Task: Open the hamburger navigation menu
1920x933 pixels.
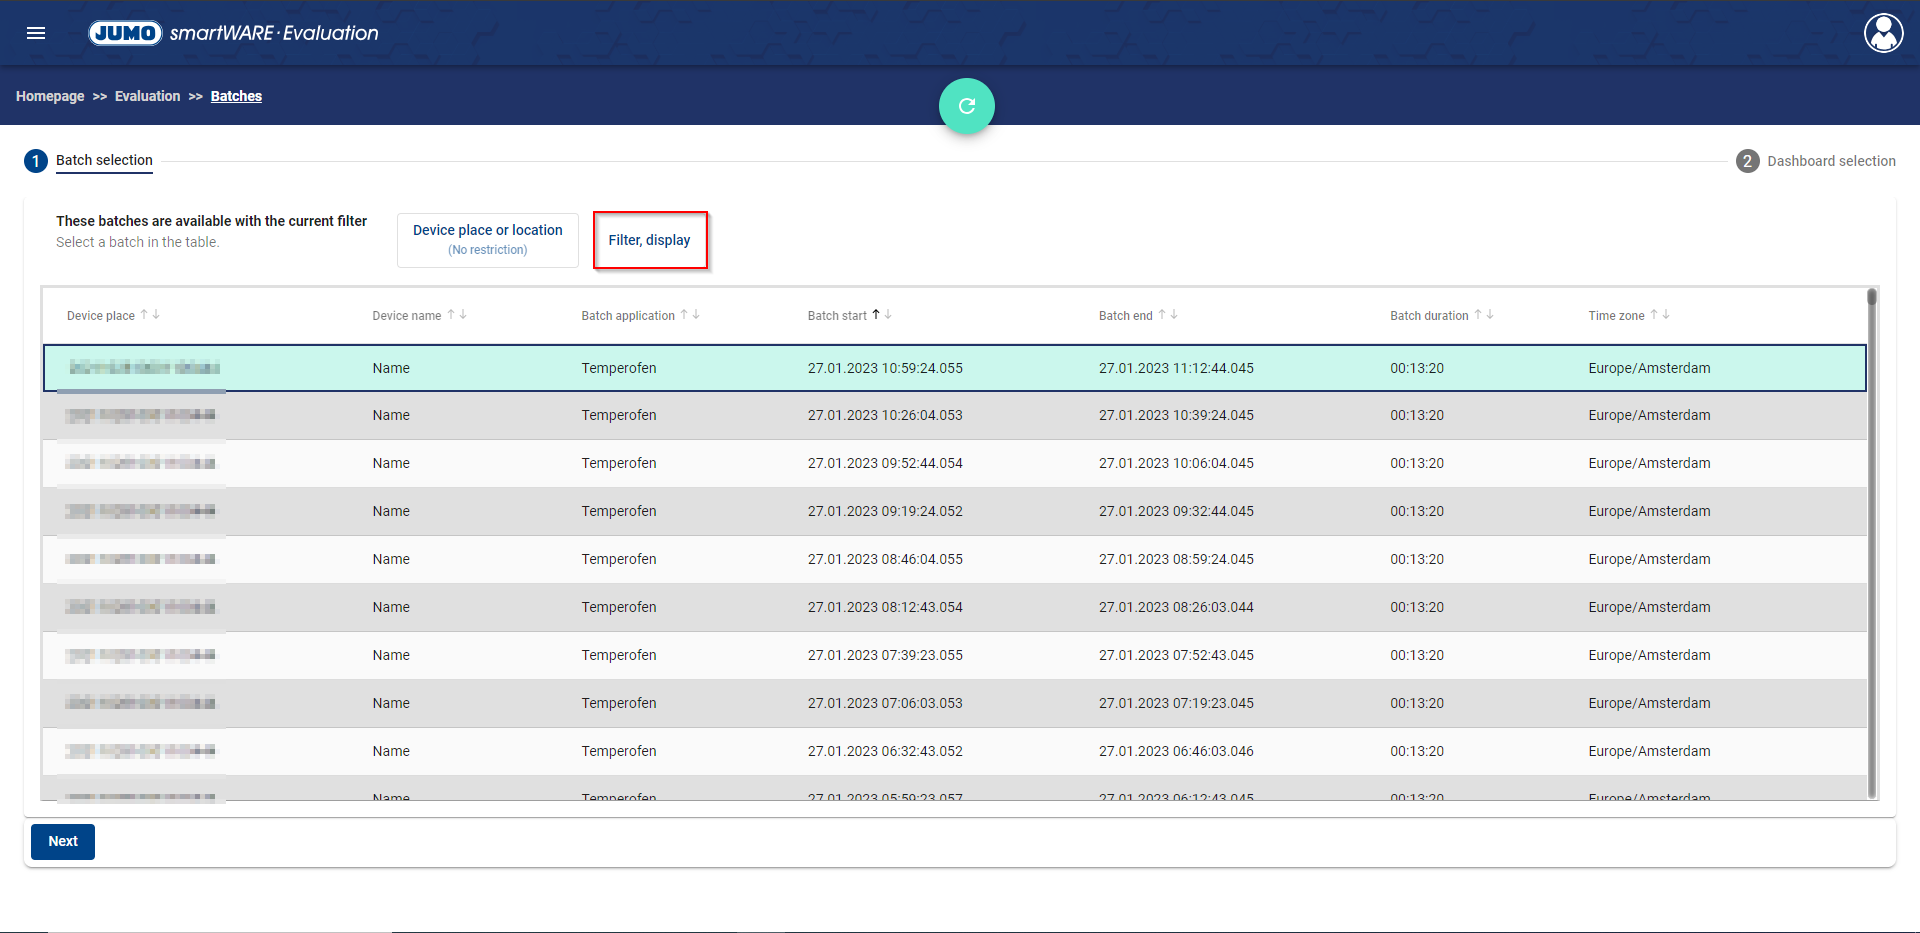Action: coord(36,33)
